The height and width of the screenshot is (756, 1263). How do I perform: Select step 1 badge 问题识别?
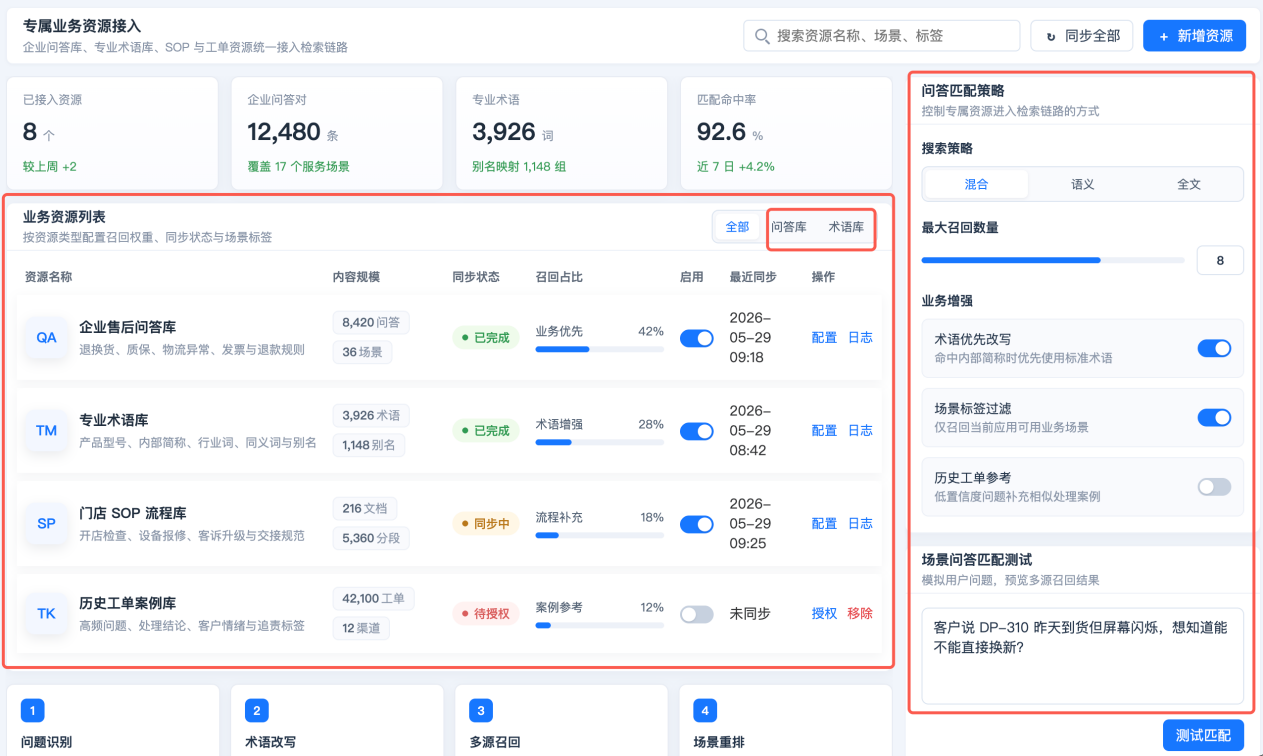click(x=32, y=711)
